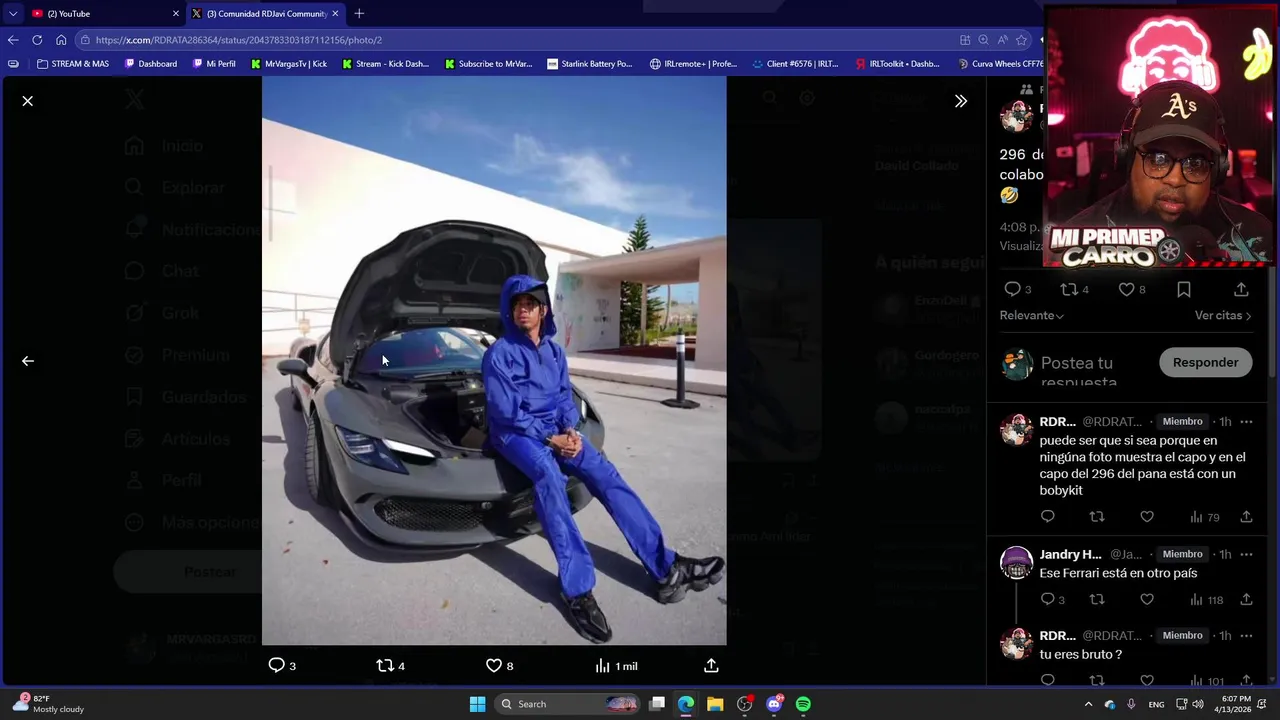Screen dimensions: 1280x720
Task: Go to the previous photo with the left arrow
Action: tap(28, 361)
